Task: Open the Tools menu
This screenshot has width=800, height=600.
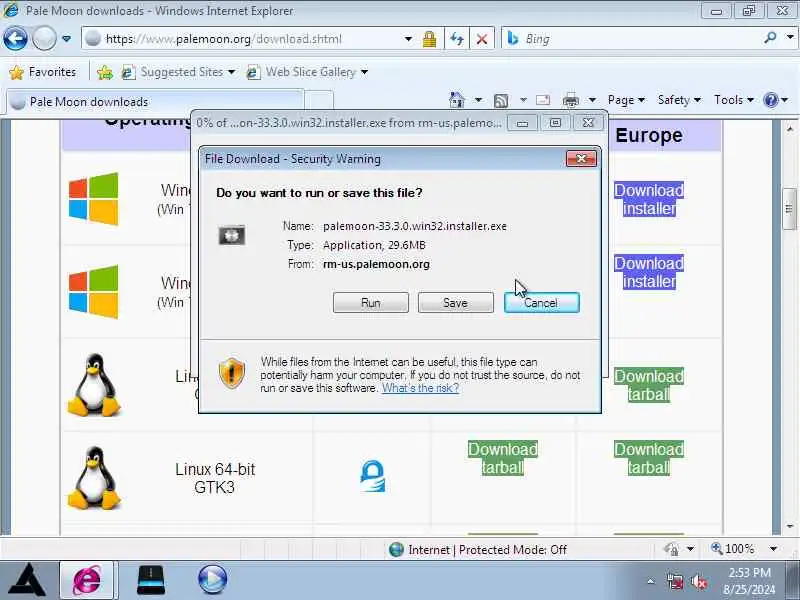Action: (734, 100)
